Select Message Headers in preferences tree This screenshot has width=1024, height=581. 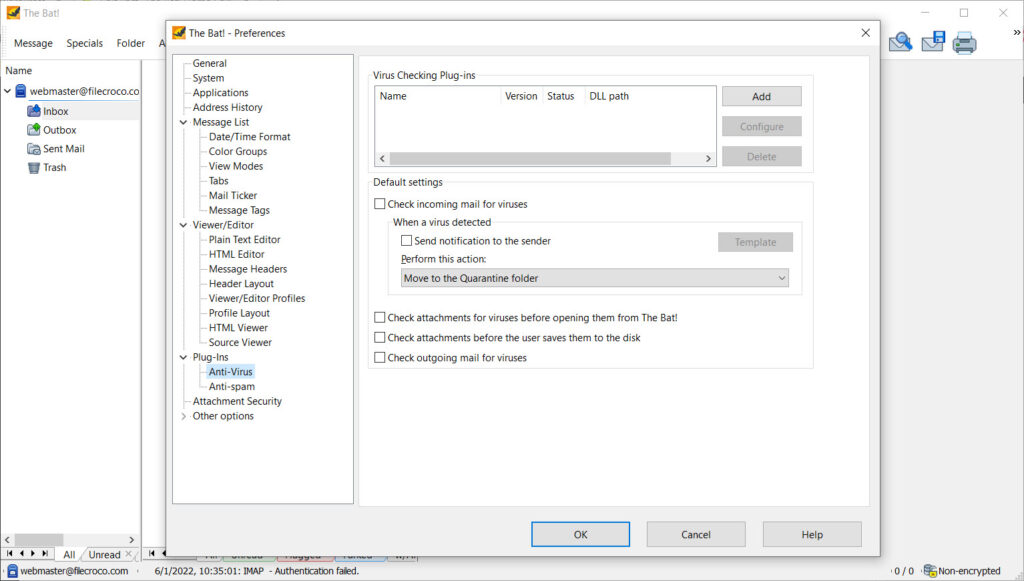tap(248, 269)
